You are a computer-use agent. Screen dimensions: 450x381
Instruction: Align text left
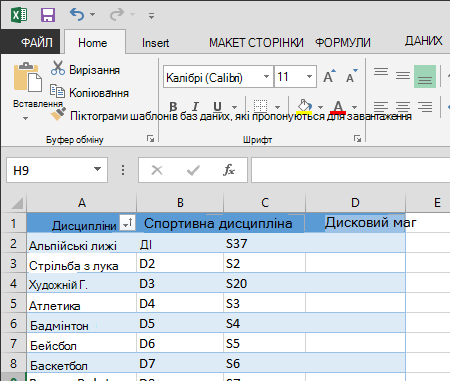(x=381, y=107)
